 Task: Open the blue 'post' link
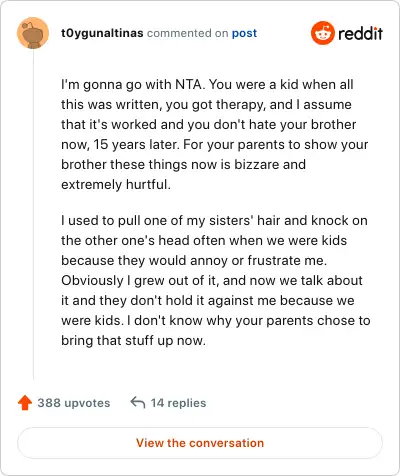[x=244, y=33]
